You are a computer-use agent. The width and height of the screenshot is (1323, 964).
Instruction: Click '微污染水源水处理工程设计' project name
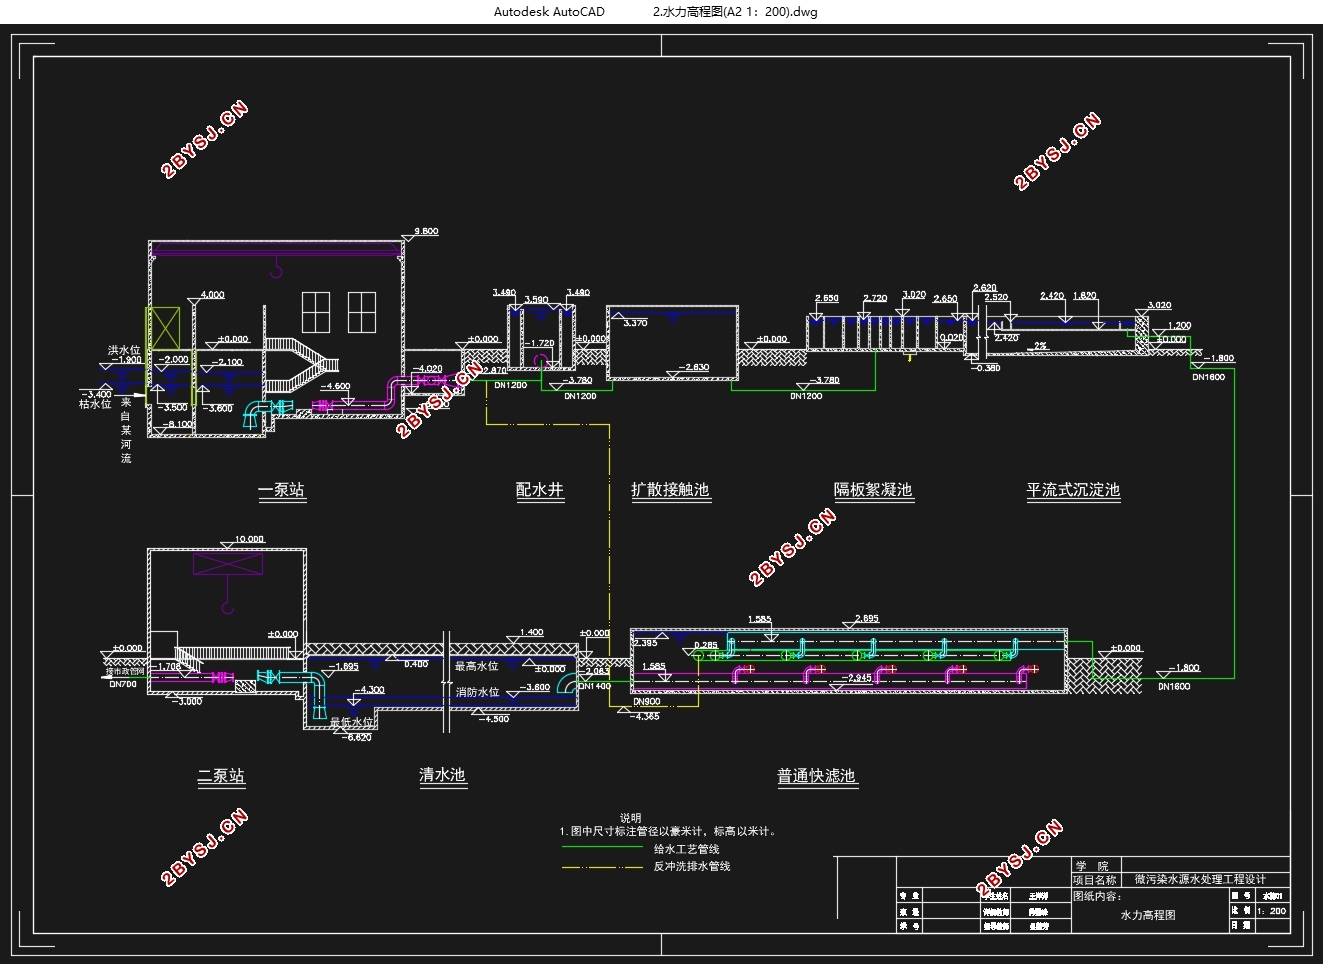[1200, 880]
